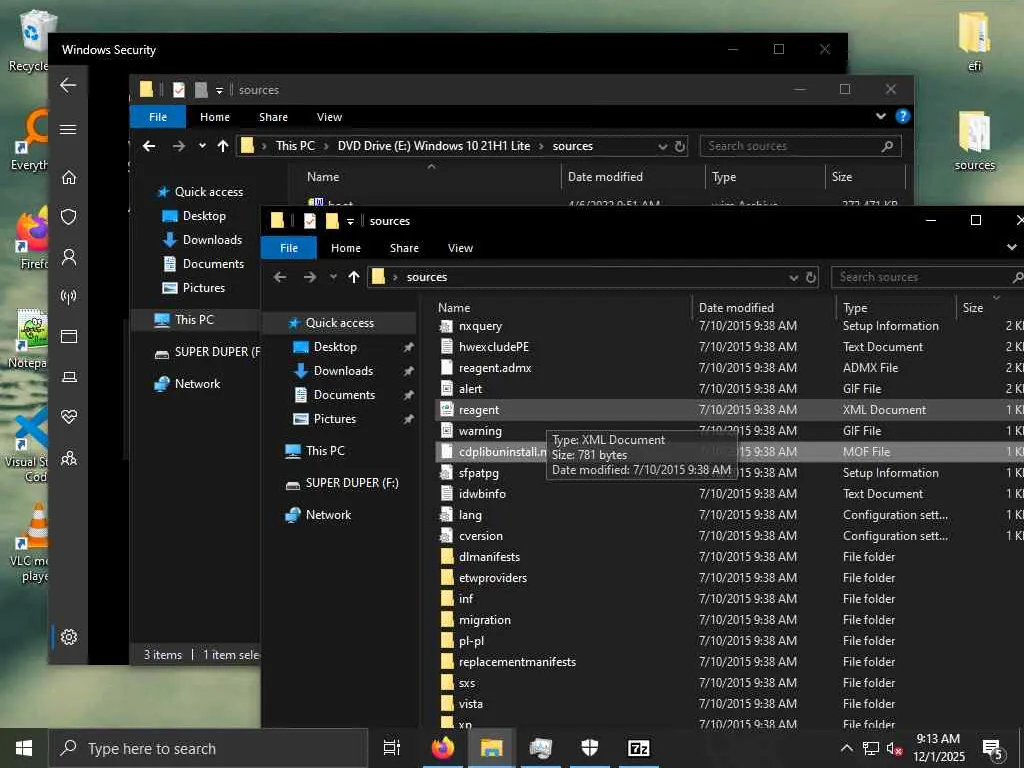Open recent locations dropdown in DVD Drive window
The height and width of the screenshot is (768, 1024).
click(202, 146)
